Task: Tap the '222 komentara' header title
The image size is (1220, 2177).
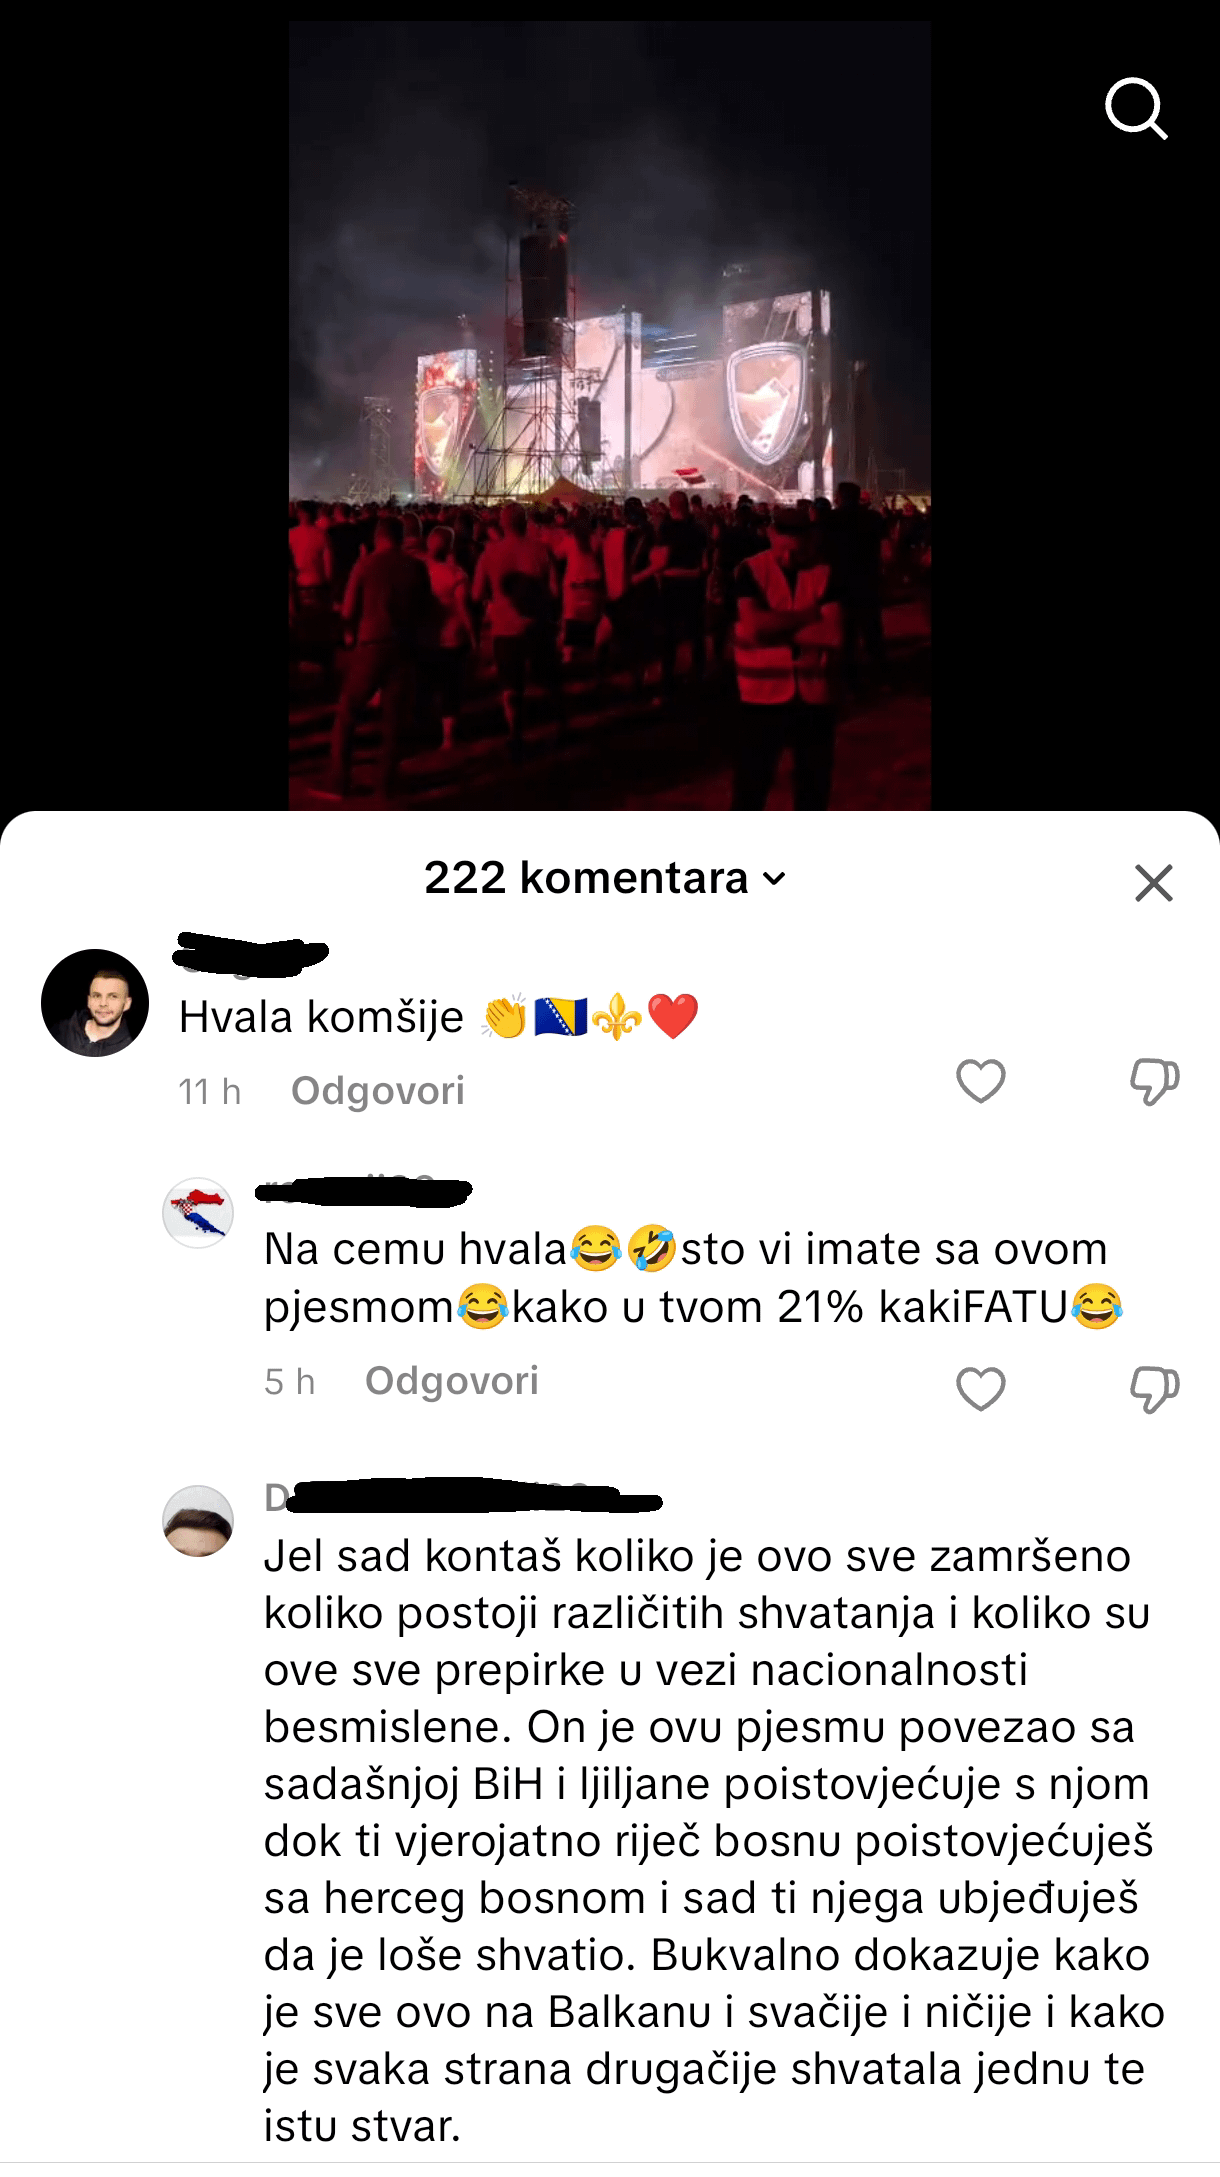Action: click(x=586, y=878)
